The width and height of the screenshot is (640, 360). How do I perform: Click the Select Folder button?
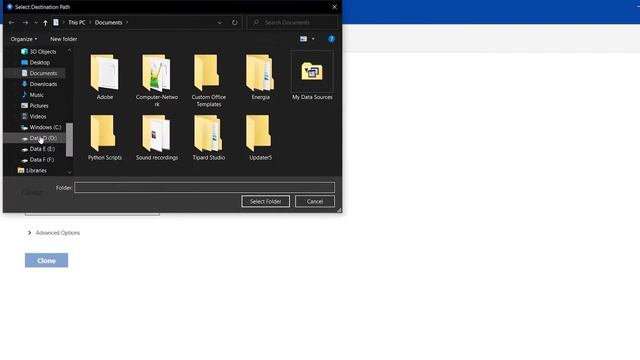pyautogui.click(x=265, y=201)
